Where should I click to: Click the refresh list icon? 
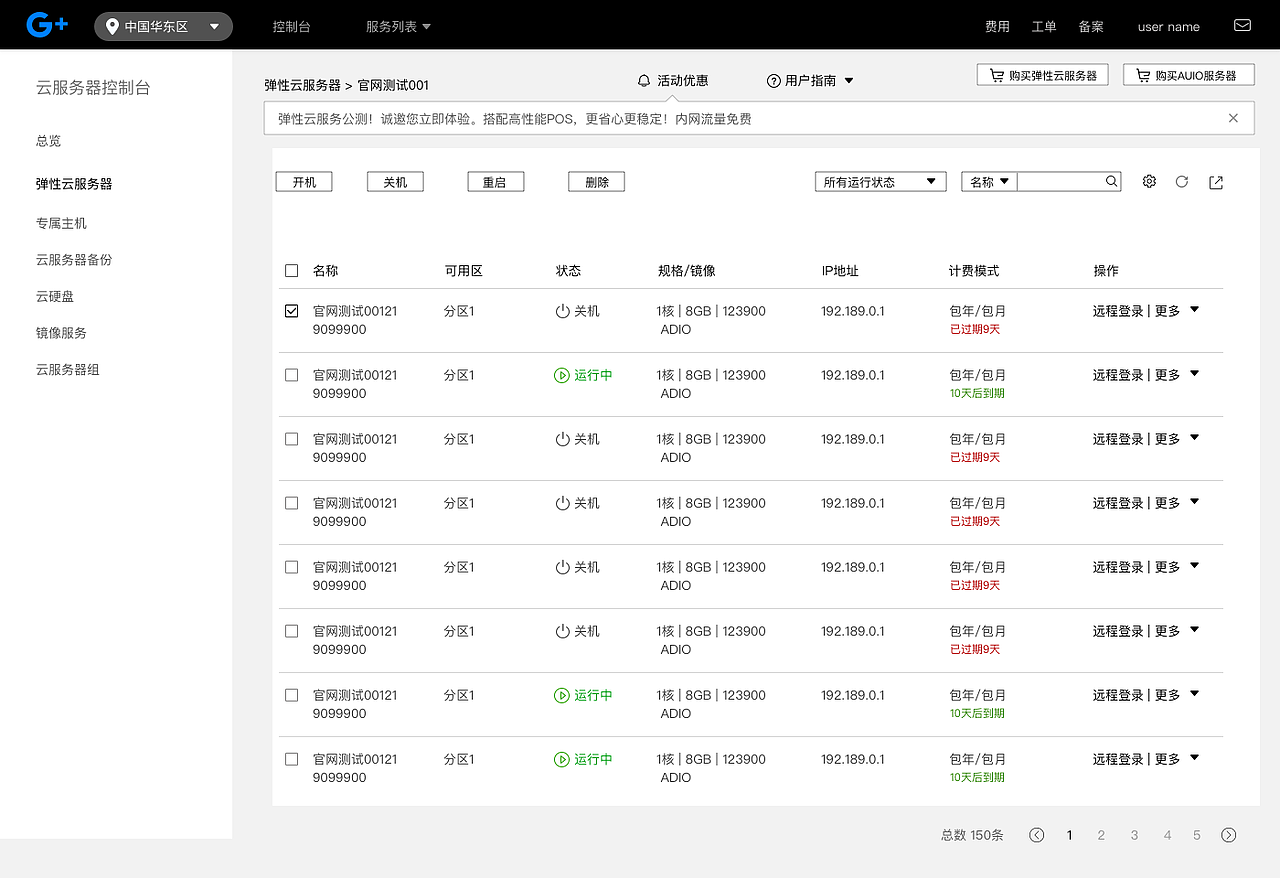click(x=1182, y=182)
